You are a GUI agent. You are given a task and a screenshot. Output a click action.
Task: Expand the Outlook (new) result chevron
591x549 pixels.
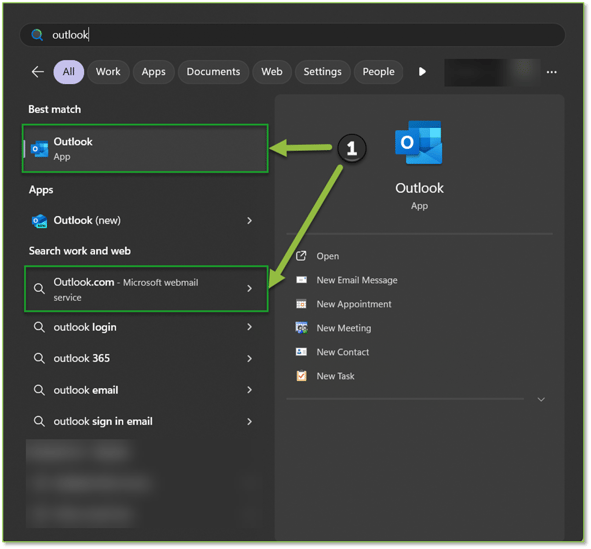(249, 221)
